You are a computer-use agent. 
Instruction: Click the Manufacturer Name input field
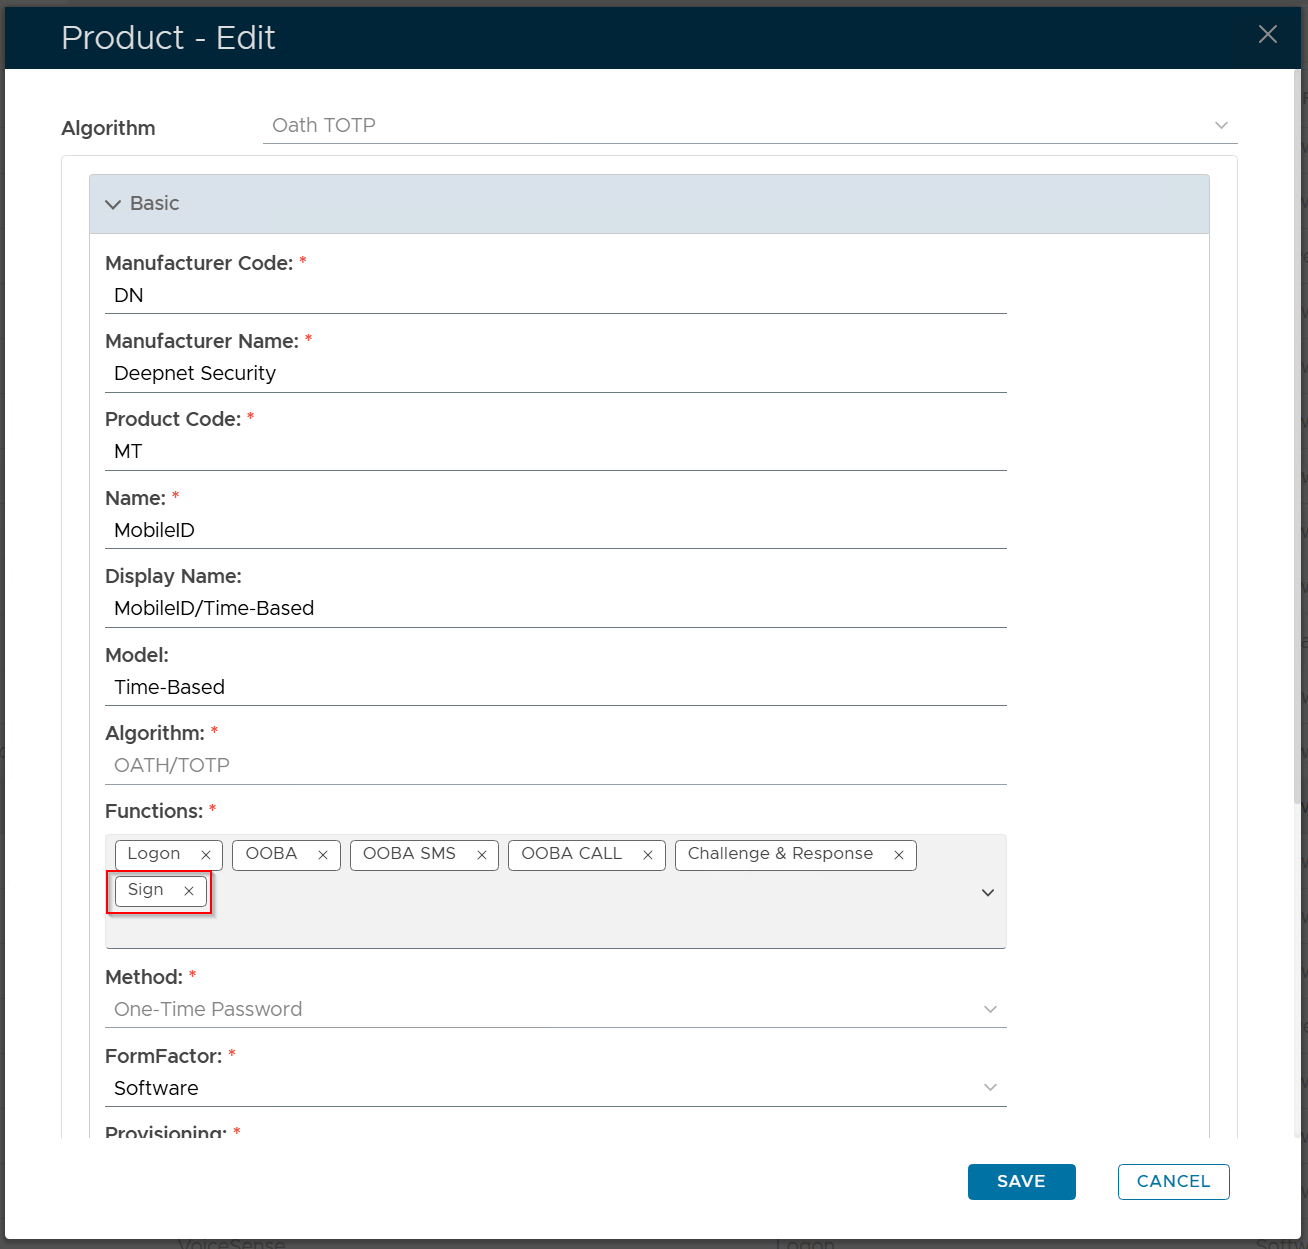click(555, 374)
